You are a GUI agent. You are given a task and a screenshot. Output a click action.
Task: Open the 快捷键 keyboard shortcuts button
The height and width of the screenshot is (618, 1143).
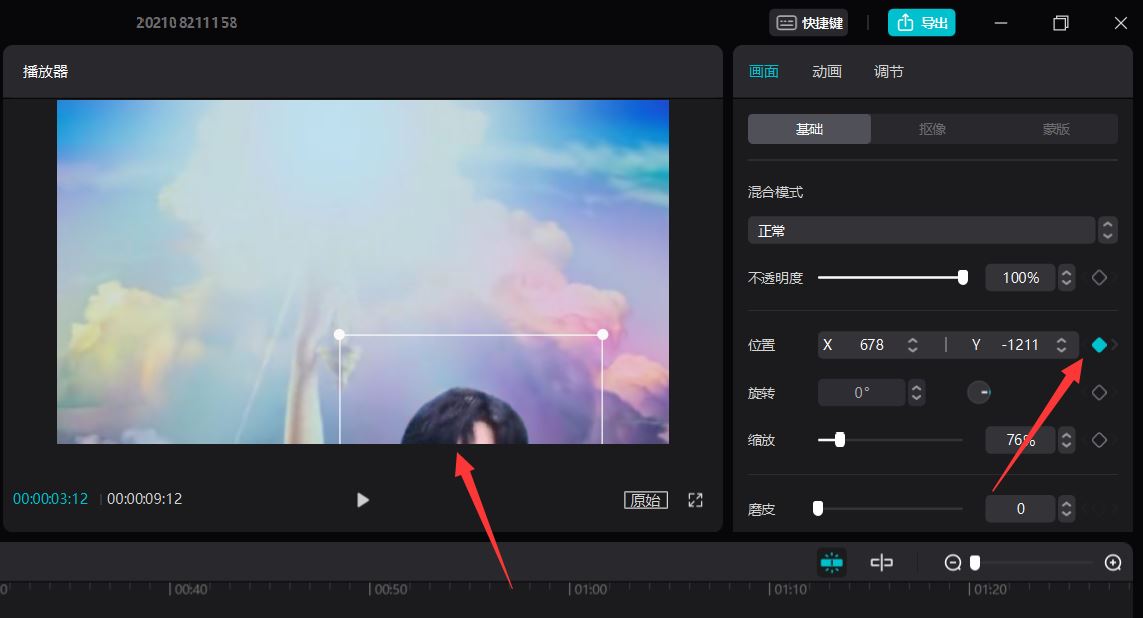click(x=808, y=23)
